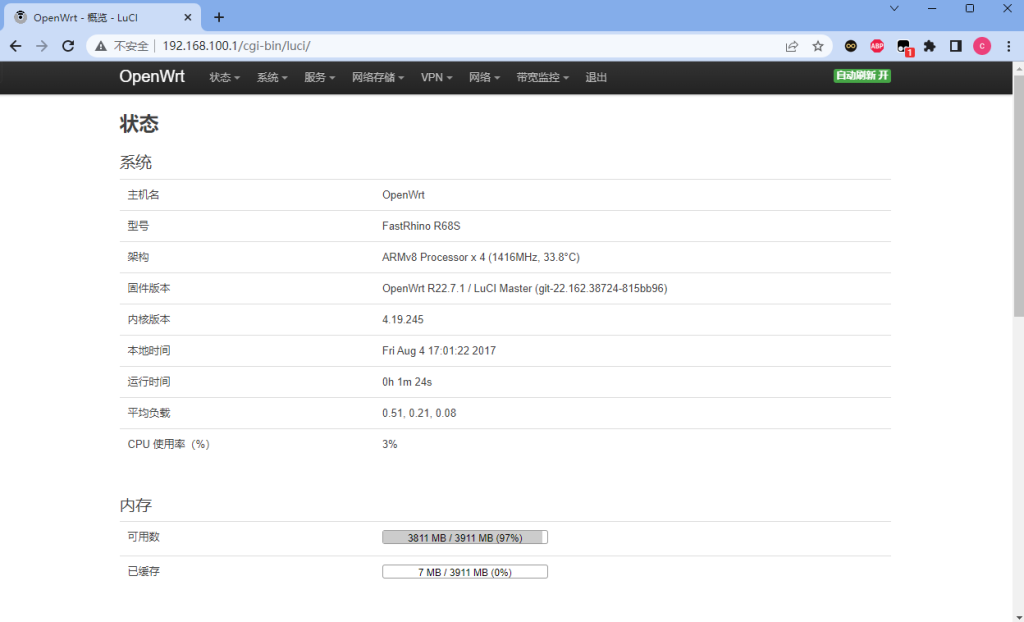Expand the 带宽监控 menu

pyautogui.click(x=543, y=77)
